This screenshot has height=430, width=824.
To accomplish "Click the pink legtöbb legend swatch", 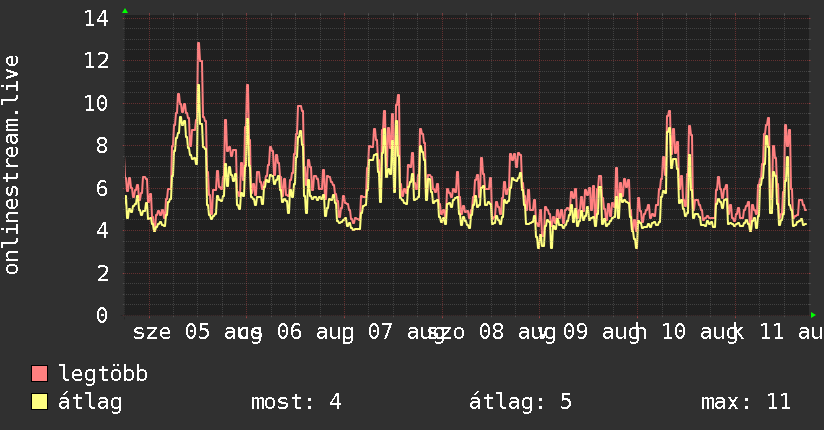I will click(x=39, y=374).
